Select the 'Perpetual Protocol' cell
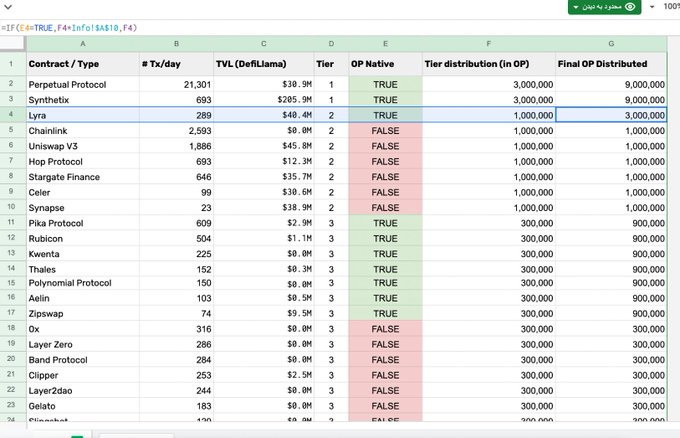680x438 pixels. click(83, 84)
